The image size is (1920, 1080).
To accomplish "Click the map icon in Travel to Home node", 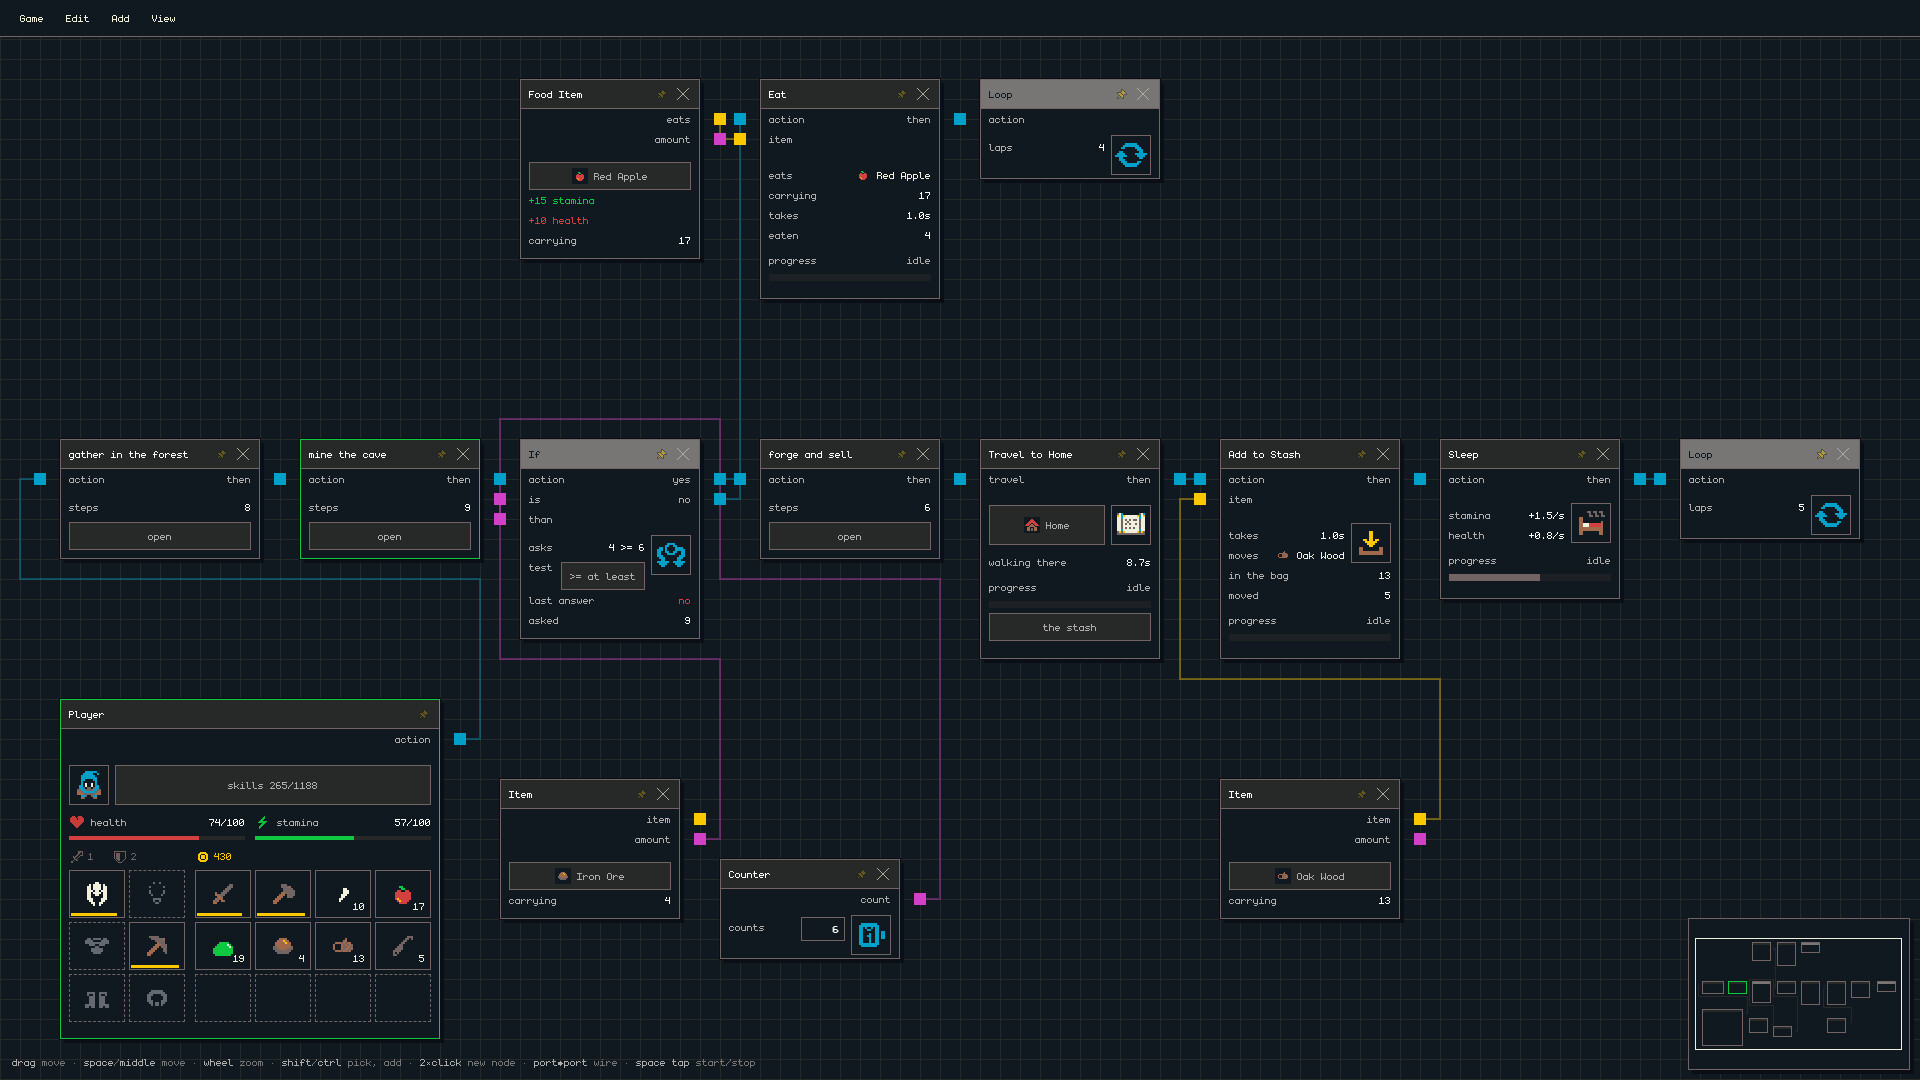I will 1131,524.
